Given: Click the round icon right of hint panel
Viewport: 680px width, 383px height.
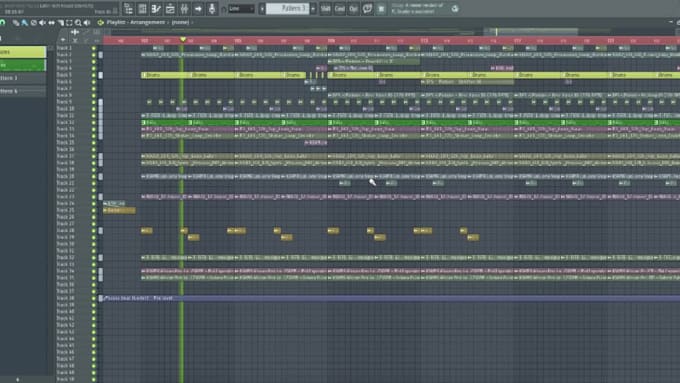Looking at the screenshot, I should (x=454, y=9).
